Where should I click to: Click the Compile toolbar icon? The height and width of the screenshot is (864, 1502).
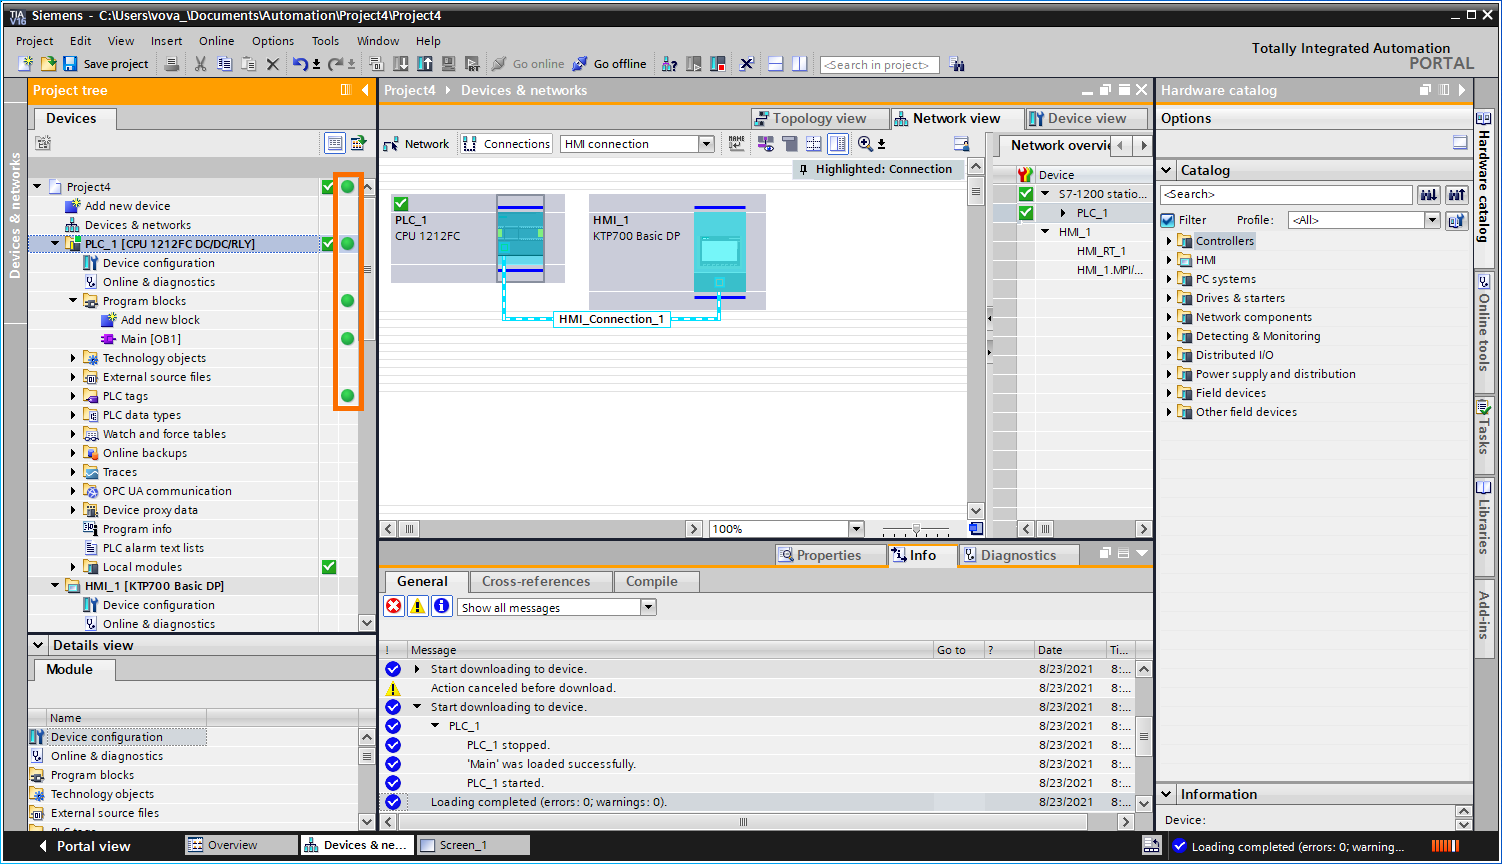(x=378, y=64)
